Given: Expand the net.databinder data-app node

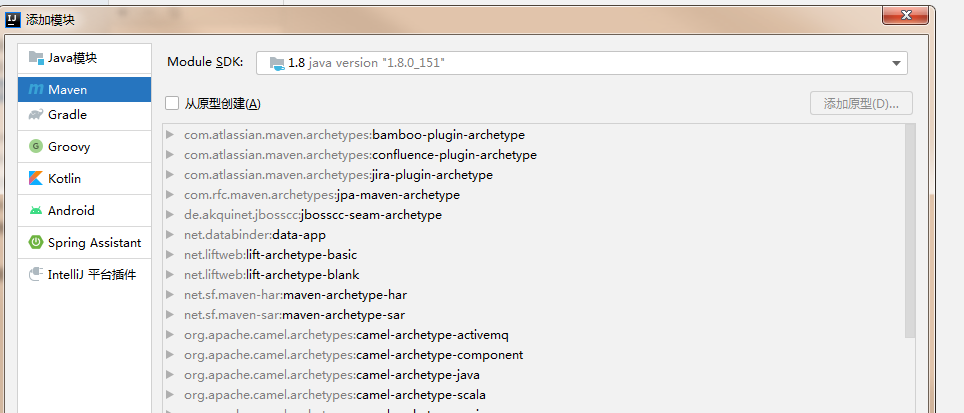Looking at the screenshot, I should (170, 235).
